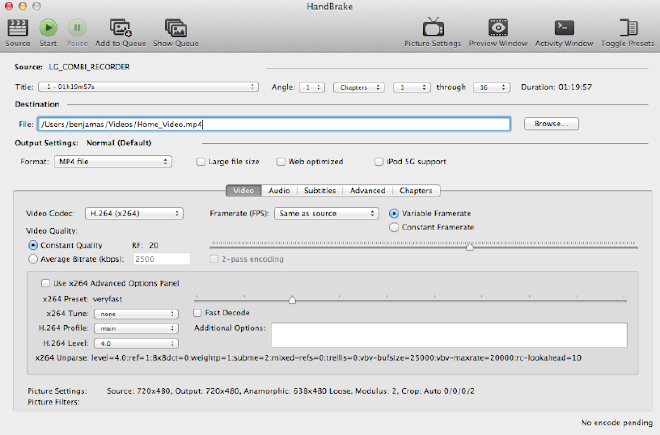Open the Format MP4 file dropdown

click(x=113, y=161)
